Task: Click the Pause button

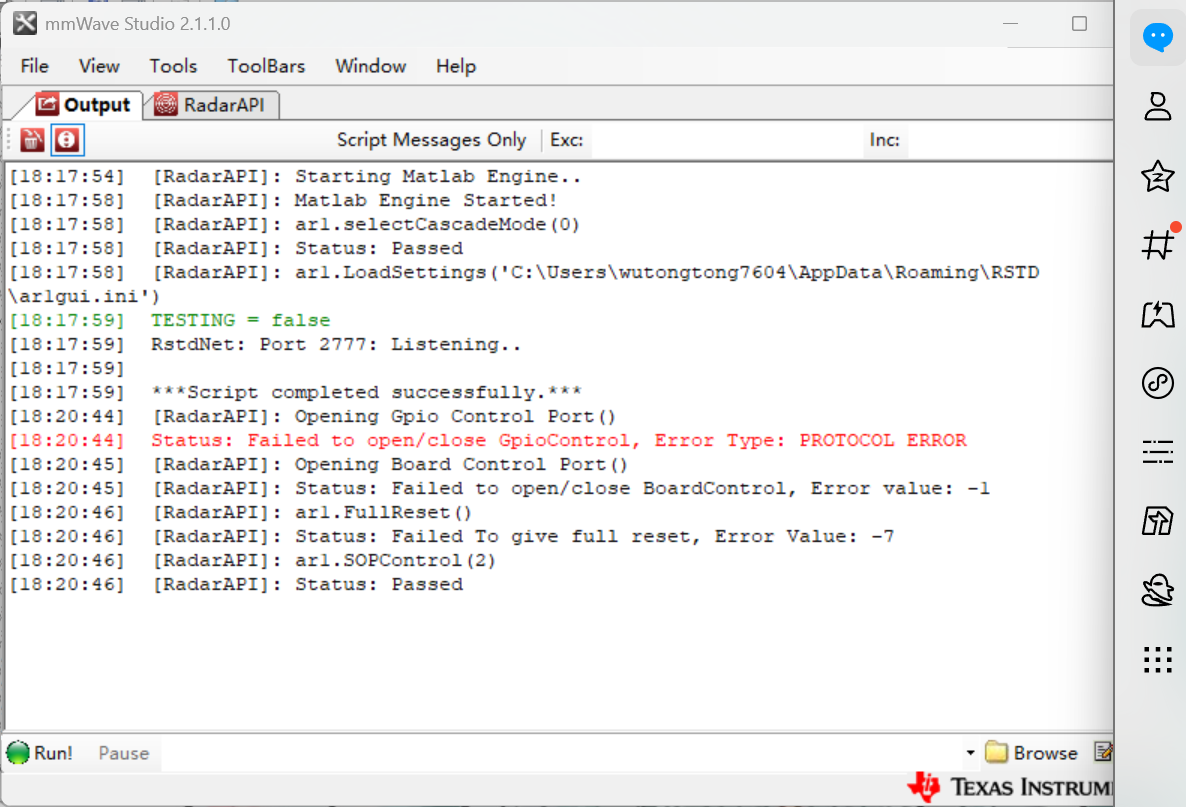Action: 123,753
